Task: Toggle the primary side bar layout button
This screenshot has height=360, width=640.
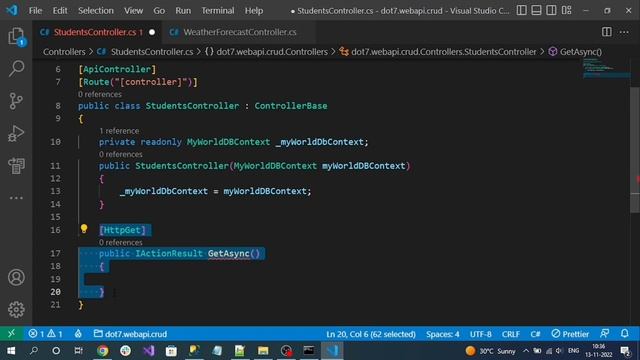Action: (x=522, y=10)
